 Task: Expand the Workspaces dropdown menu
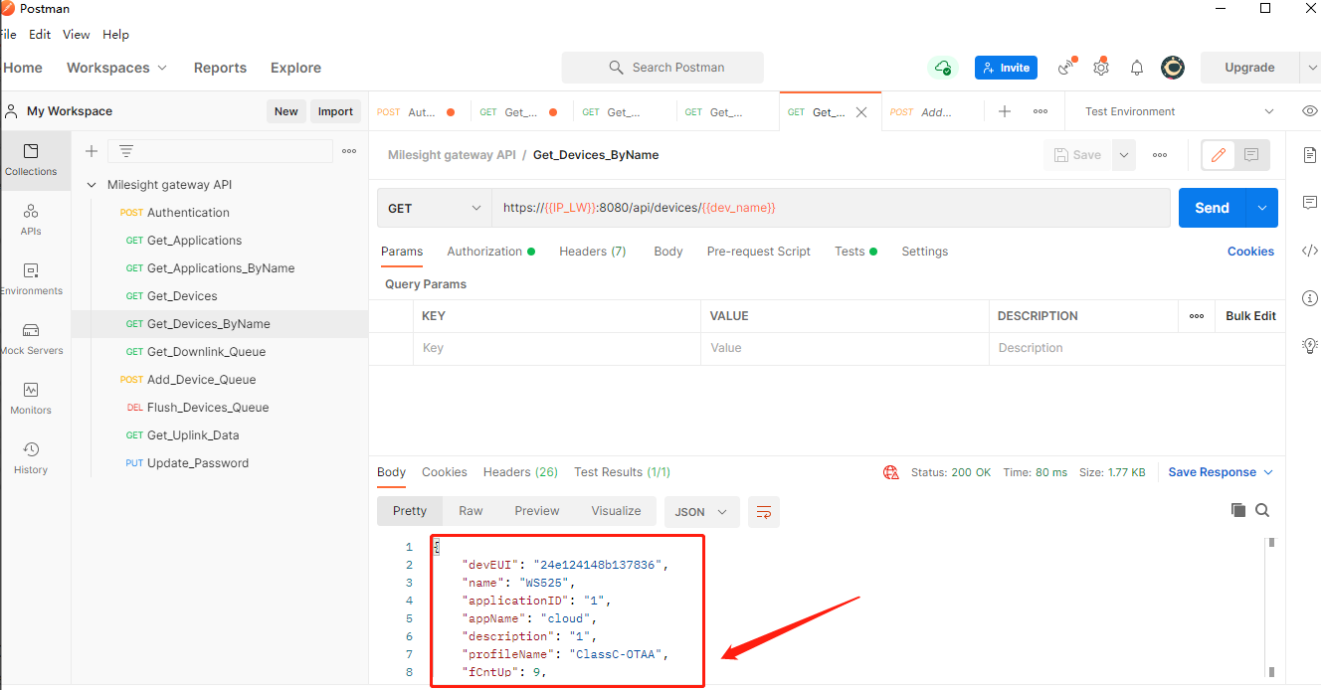[117, 68]
